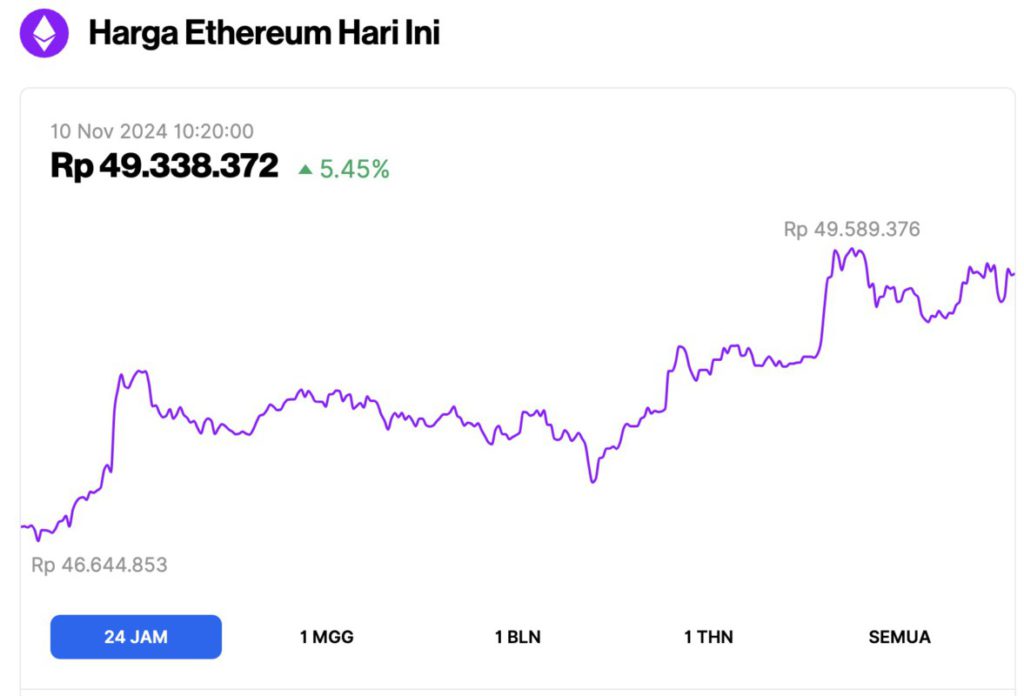Switch to the 1 MGG range

coord(326,637)
